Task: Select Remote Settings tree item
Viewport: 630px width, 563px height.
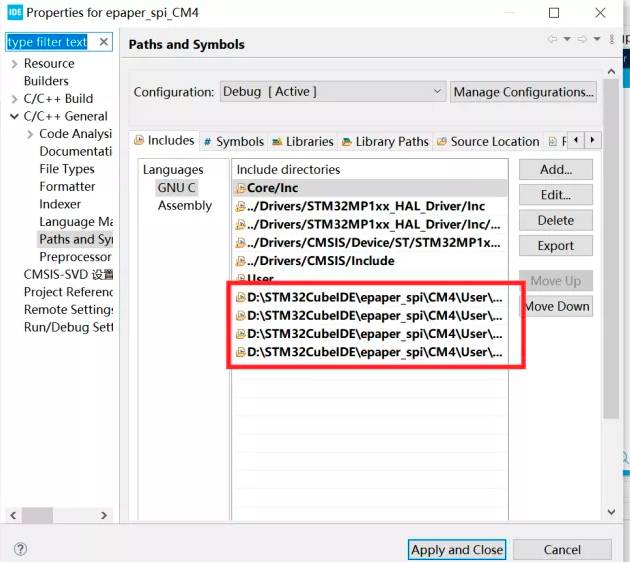Action: pos(68,310)
